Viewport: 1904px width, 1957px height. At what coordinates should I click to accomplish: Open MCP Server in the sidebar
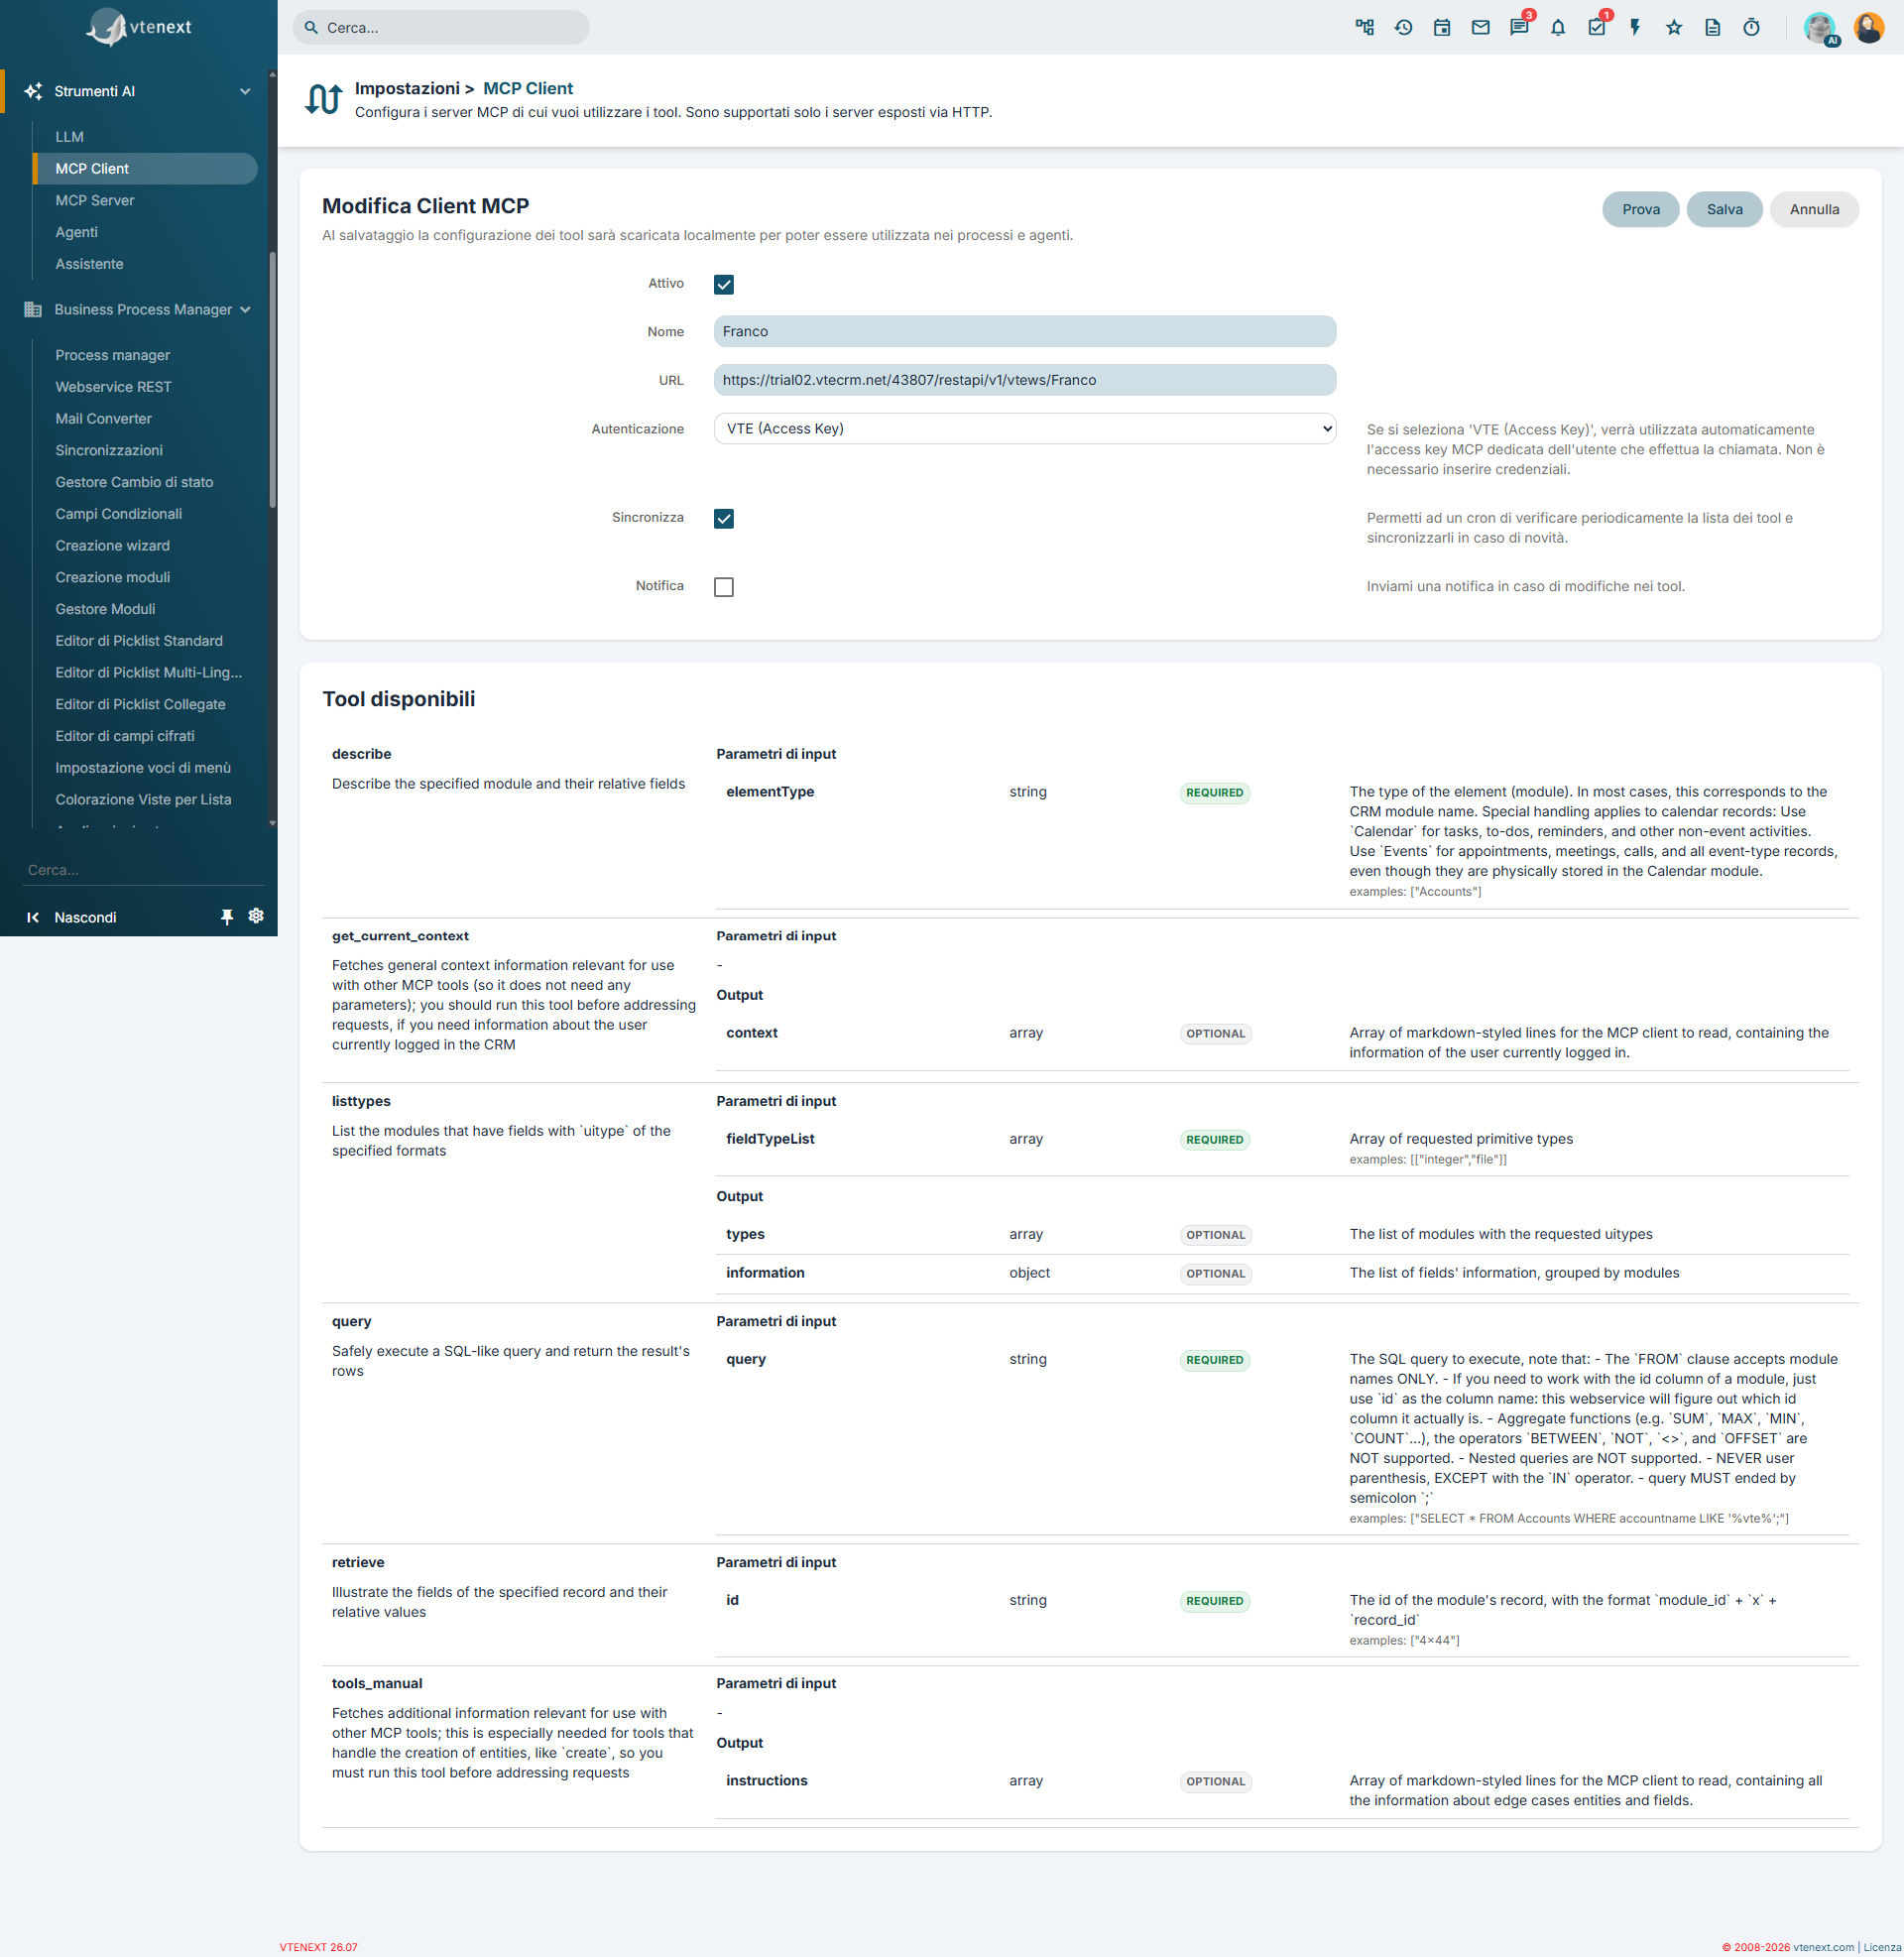tap(95, 201)
